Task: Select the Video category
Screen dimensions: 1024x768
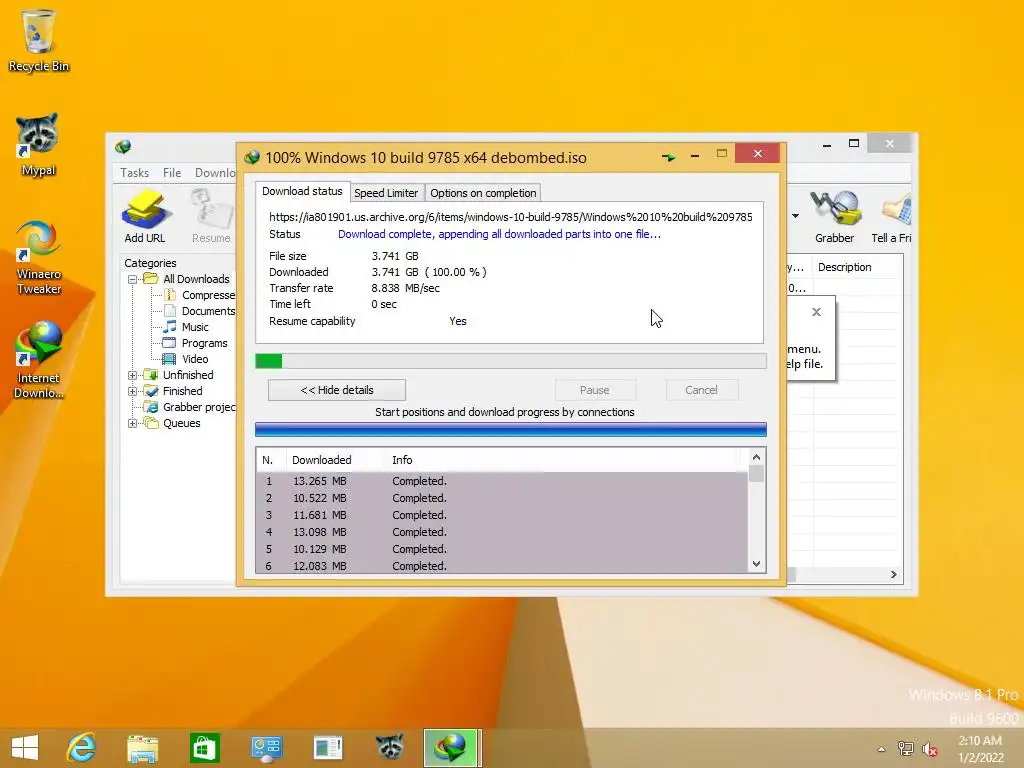Action: coord(186,359)
